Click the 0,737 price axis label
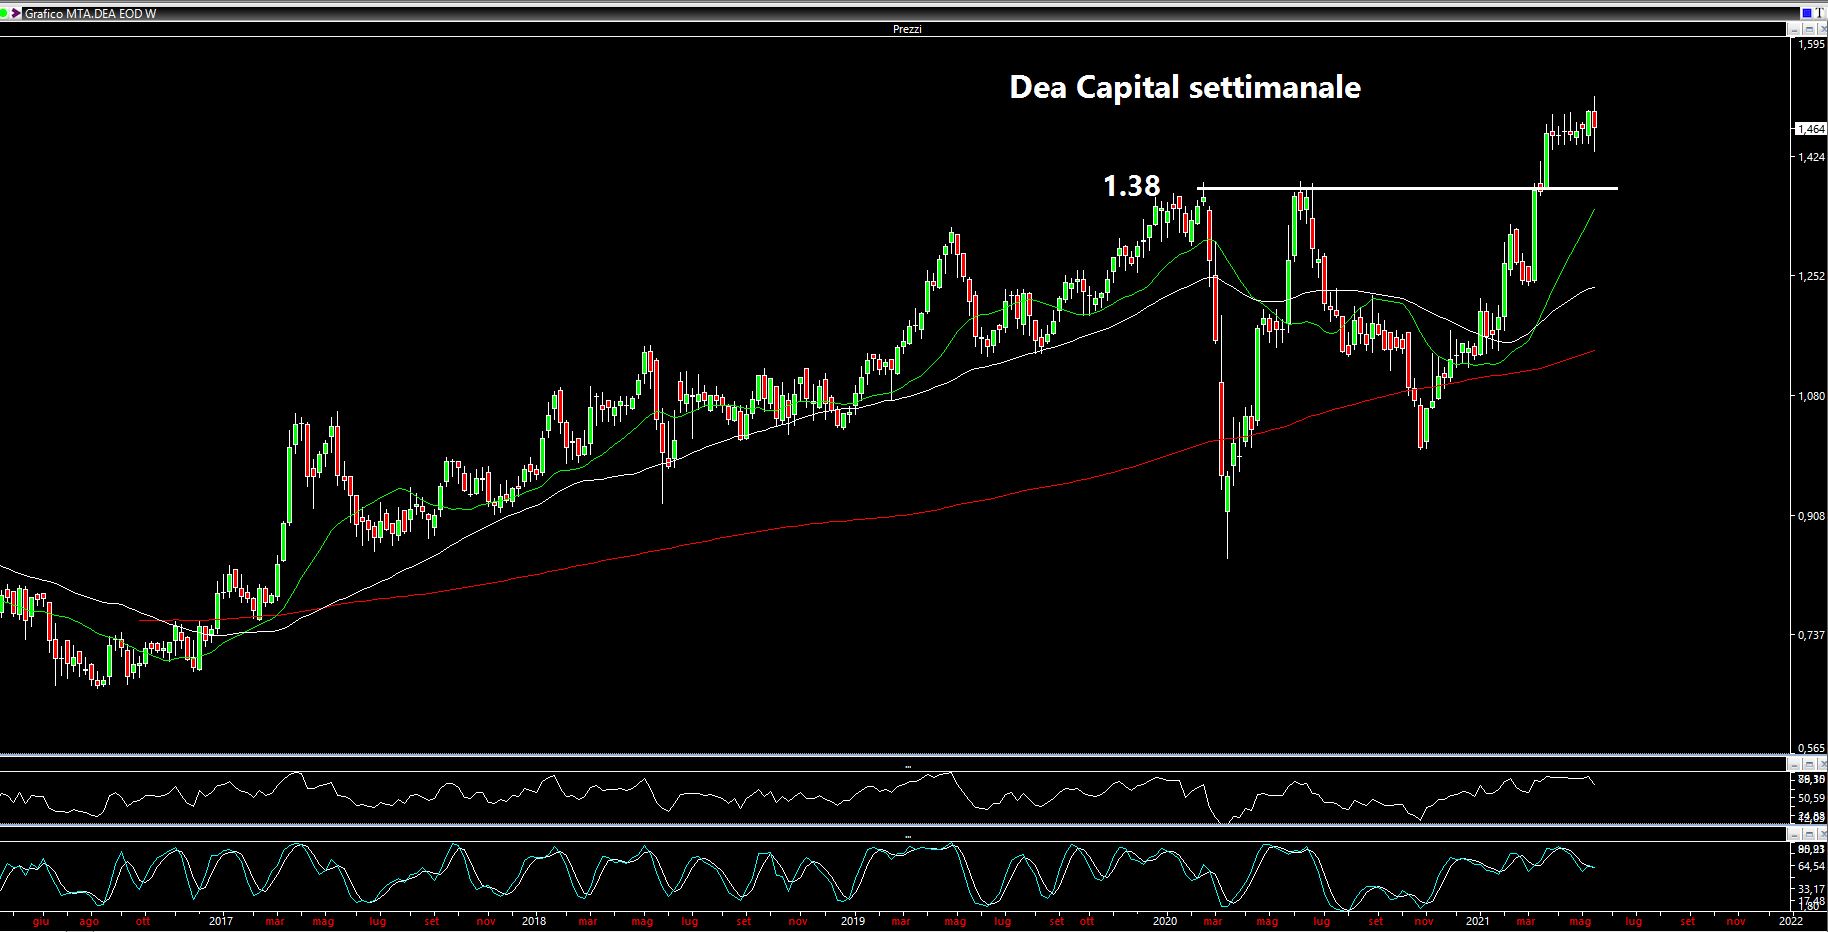Image resolution: width=1828 pixels, height=932 pixels. coord(1812,635)
